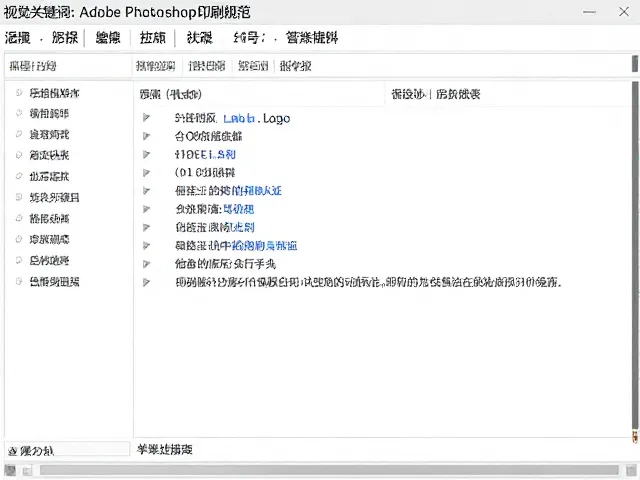
Task: Expand the row beginning with "(01"
Action: pos(146,173)
